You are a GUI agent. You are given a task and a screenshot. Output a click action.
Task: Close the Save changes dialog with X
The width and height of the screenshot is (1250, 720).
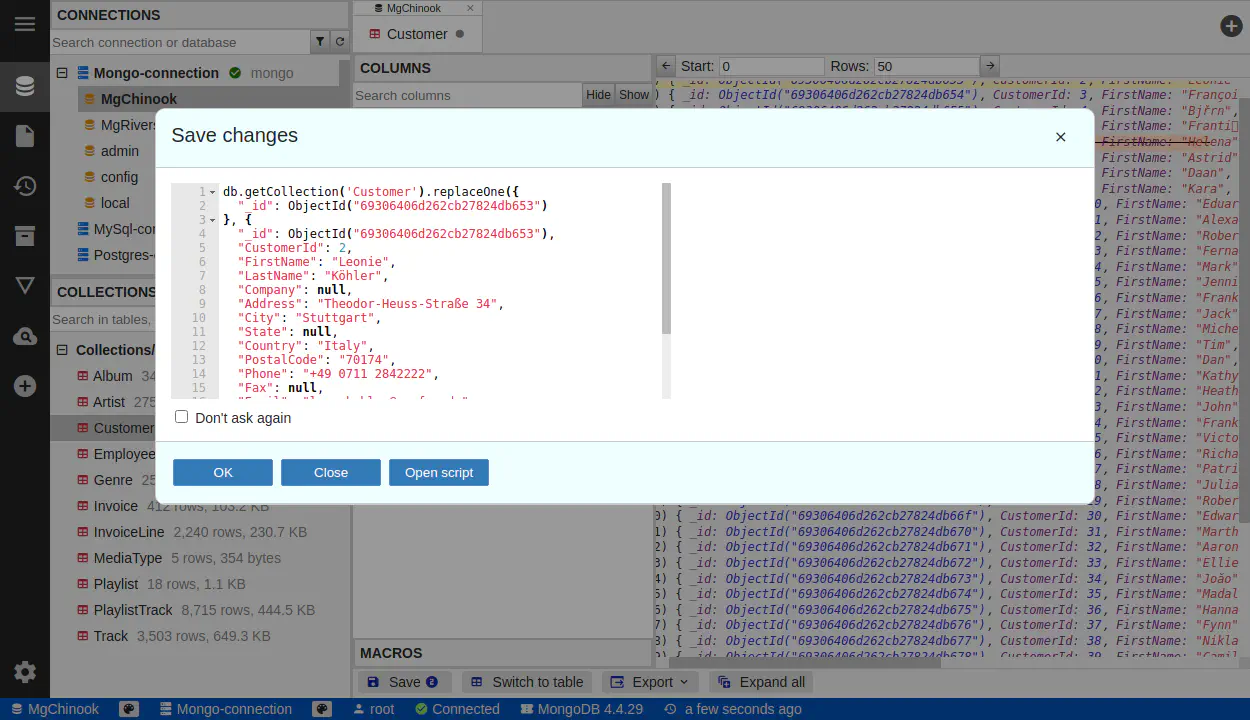point(1061,137)
